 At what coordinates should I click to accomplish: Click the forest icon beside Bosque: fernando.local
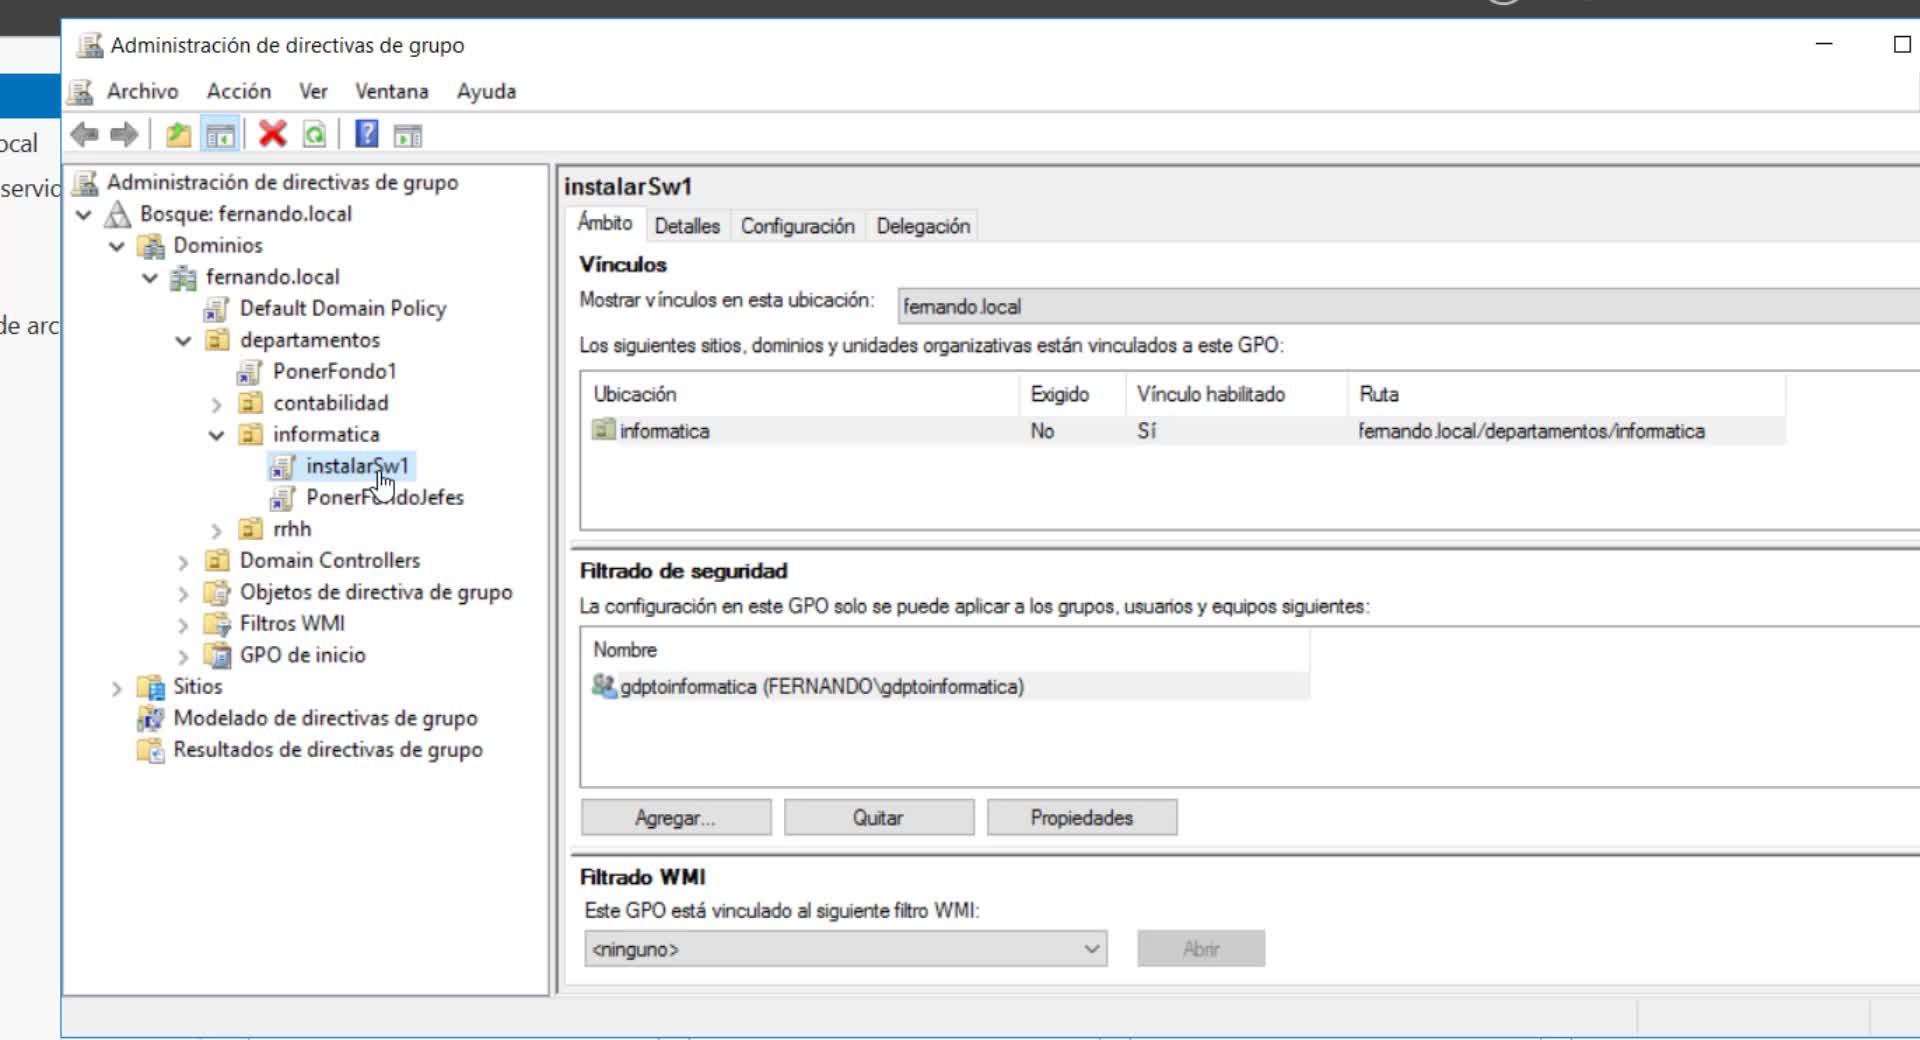[119, 214]
